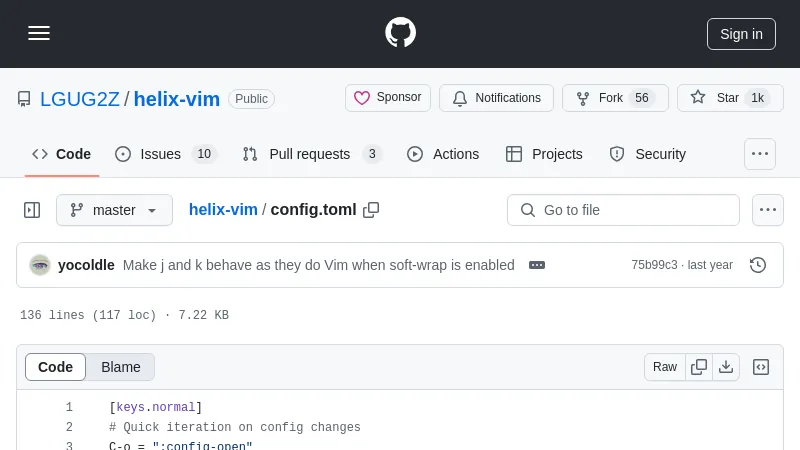Switch to the Pull requests tab
Screen dimensions: 800x450
coord(311,154)
